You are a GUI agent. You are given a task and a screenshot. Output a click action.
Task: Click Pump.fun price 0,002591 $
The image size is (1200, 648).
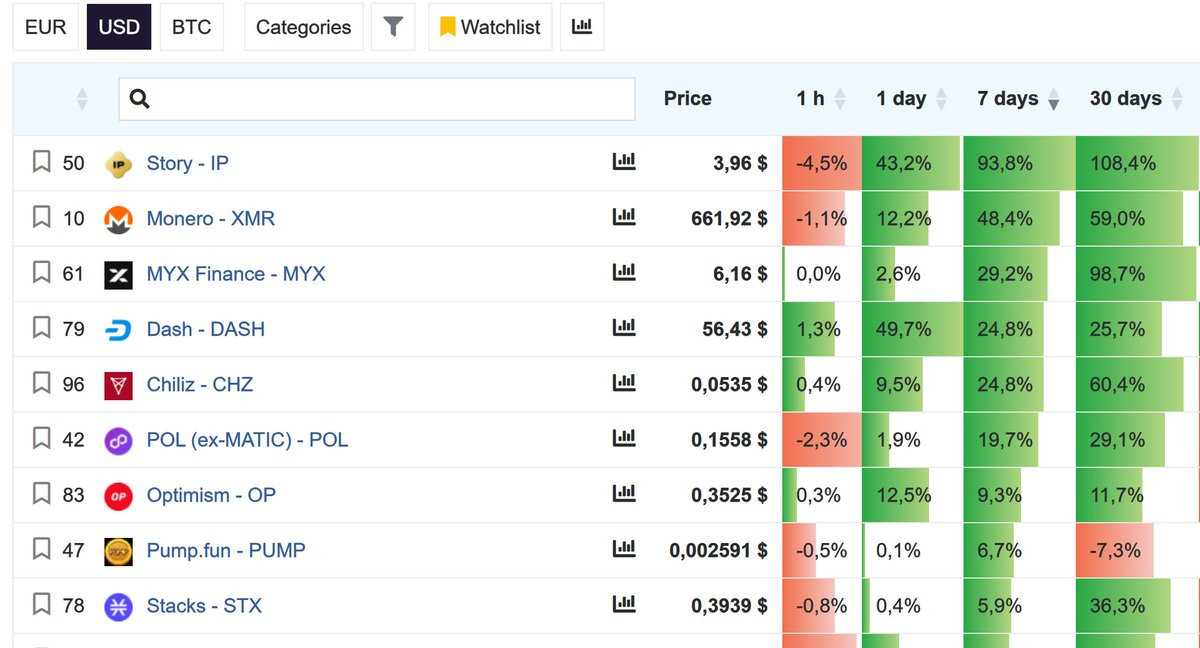coord(718,550)
